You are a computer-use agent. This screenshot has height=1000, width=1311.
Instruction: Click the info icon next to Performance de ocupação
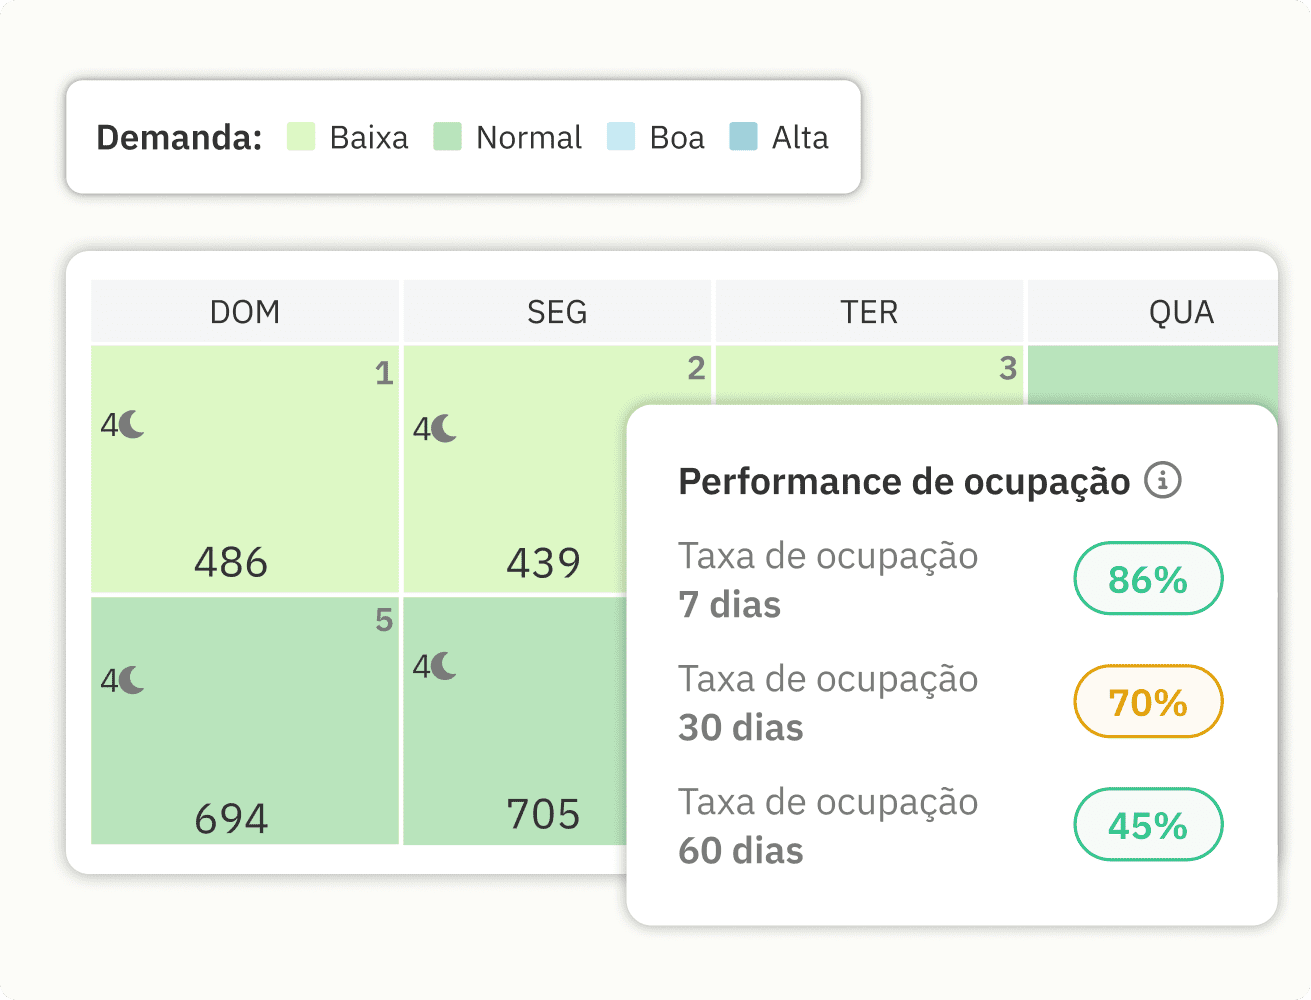tap(1163, 480)
